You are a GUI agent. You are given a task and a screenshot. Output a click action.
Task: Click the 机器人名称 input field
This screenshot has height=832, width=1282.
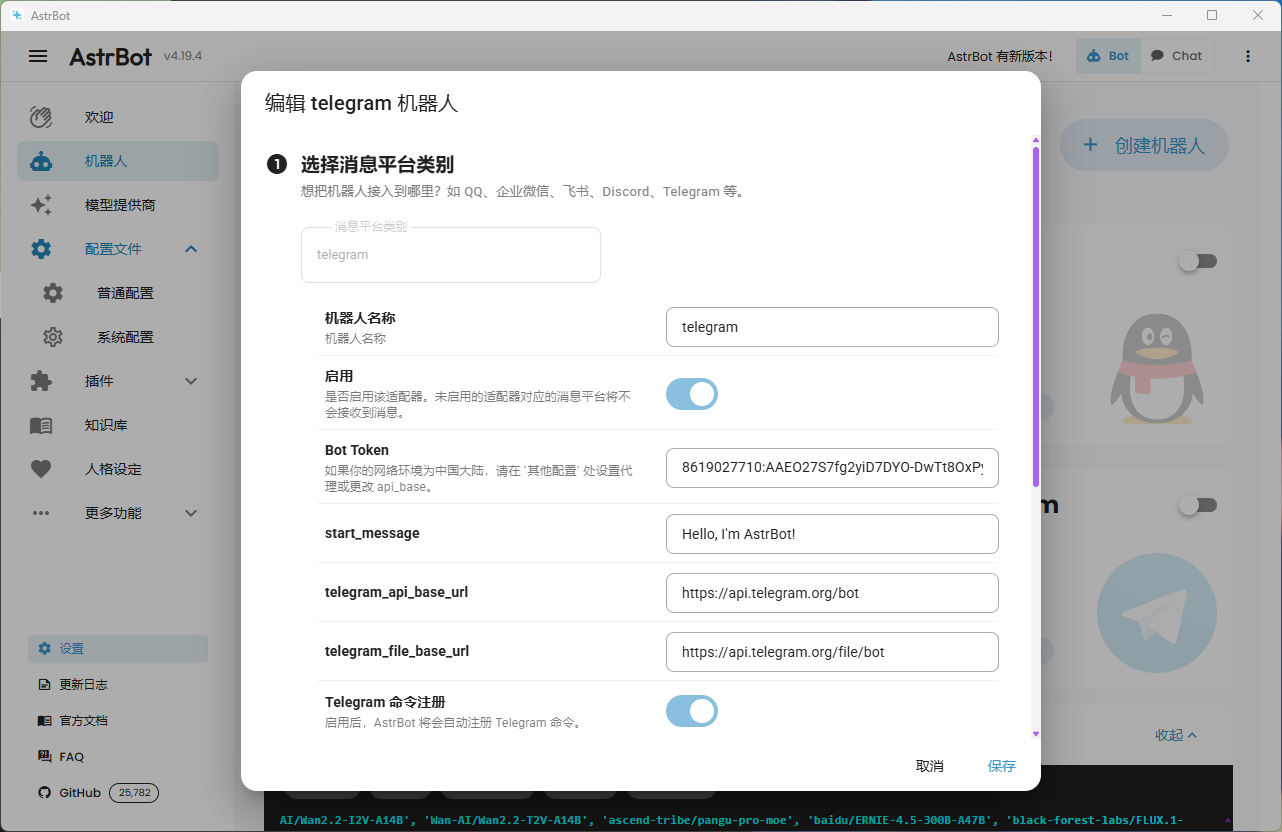pyautogui.click(x=832, y=327)
